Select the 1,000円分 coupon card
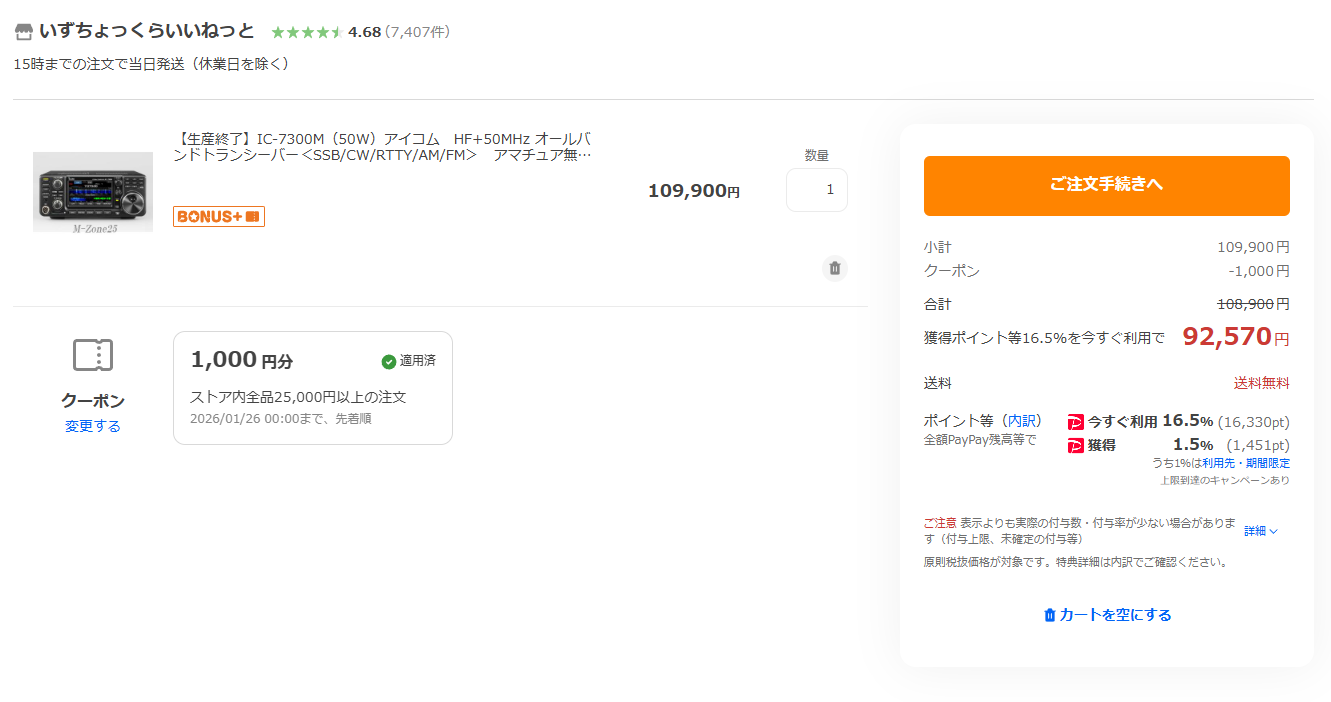Image resolution: width=1331 pixels, height=702 pixels. (312, 388)
